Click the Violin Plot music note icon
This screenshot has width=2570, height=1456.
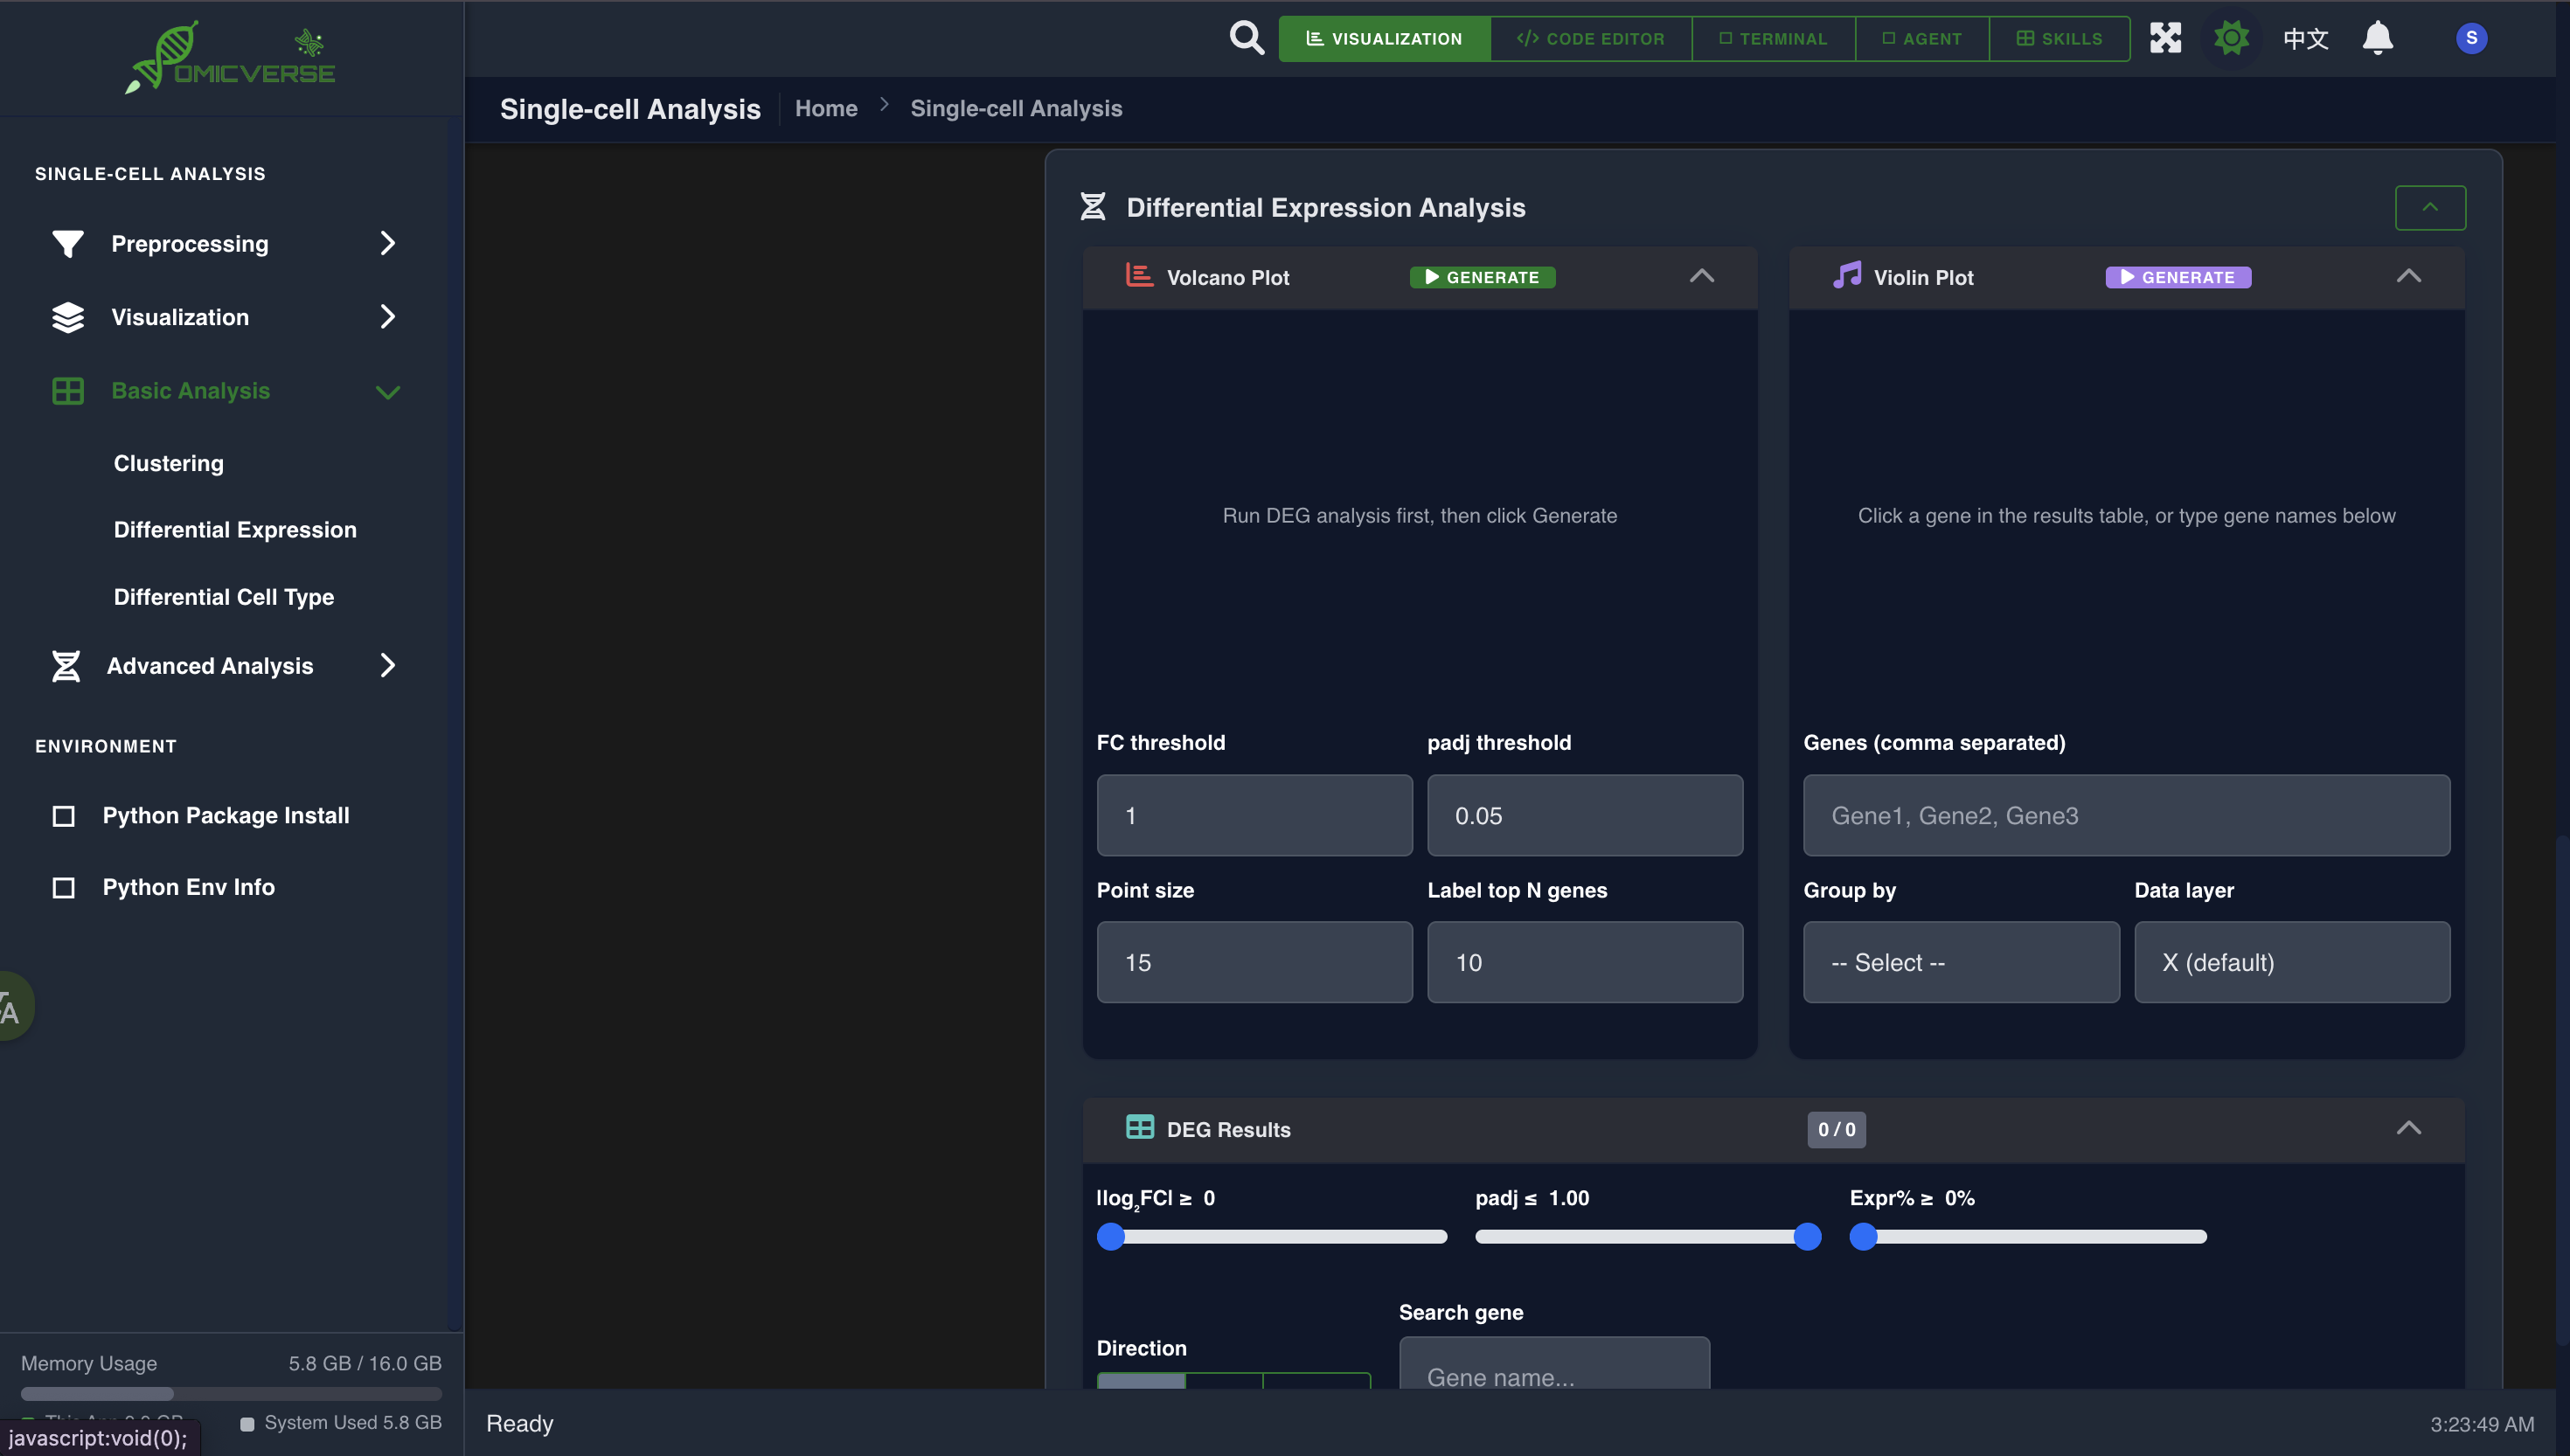click(1845, 275)
